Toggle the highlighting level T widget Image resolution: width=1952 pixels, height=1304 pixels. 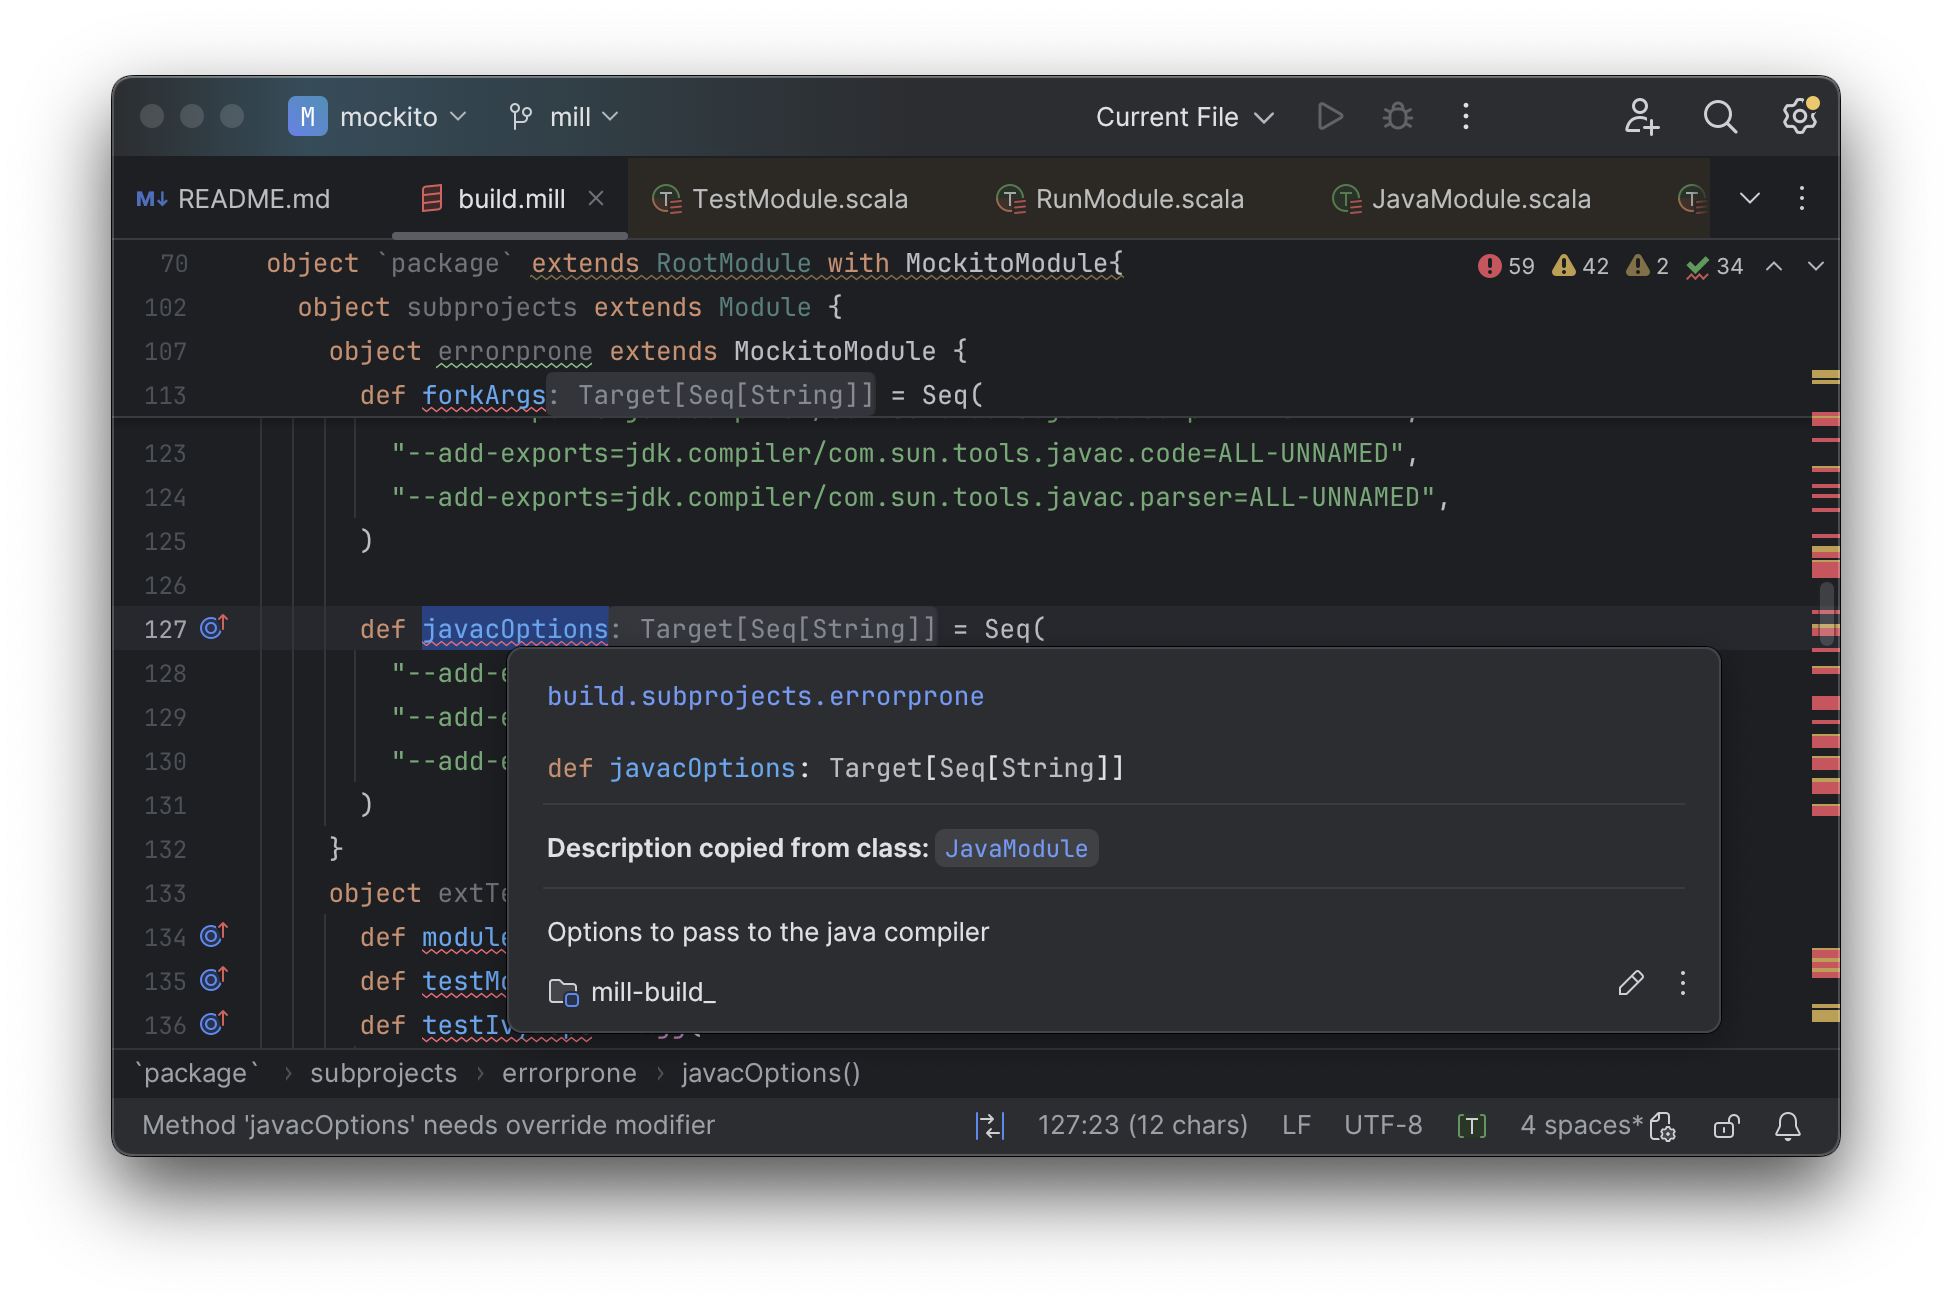(1472, 1125)
